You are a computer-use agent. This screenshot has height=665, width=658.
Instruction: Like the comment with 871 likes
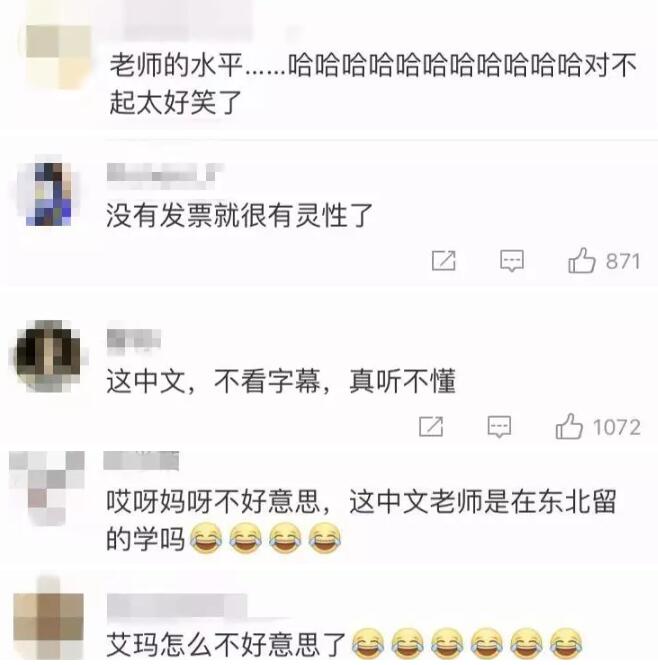(582, 260)
